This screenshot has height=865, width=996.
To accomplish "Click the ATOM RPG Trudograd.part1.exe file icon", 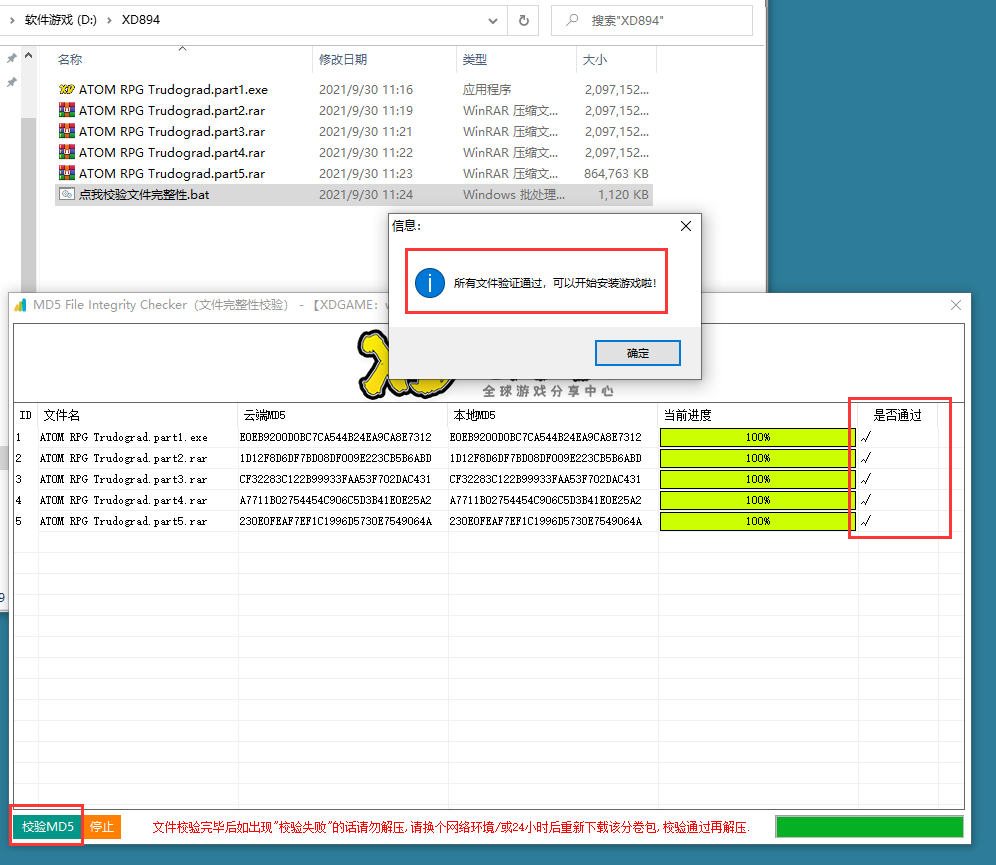I will tap(67, 89).
